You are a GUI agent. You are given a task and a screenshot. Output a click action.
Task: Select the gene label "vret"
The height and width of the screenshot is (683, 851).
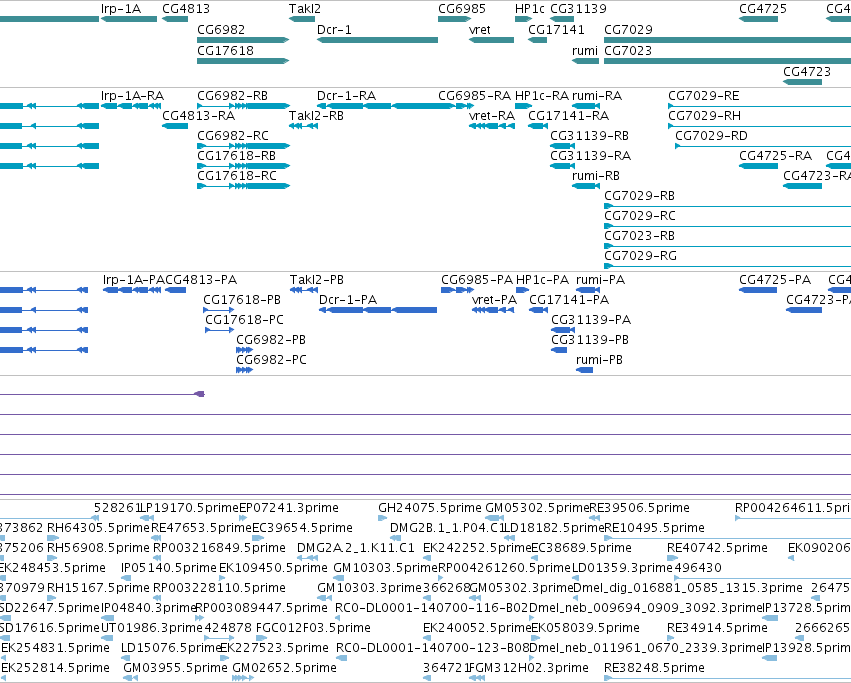pos(479,29)
